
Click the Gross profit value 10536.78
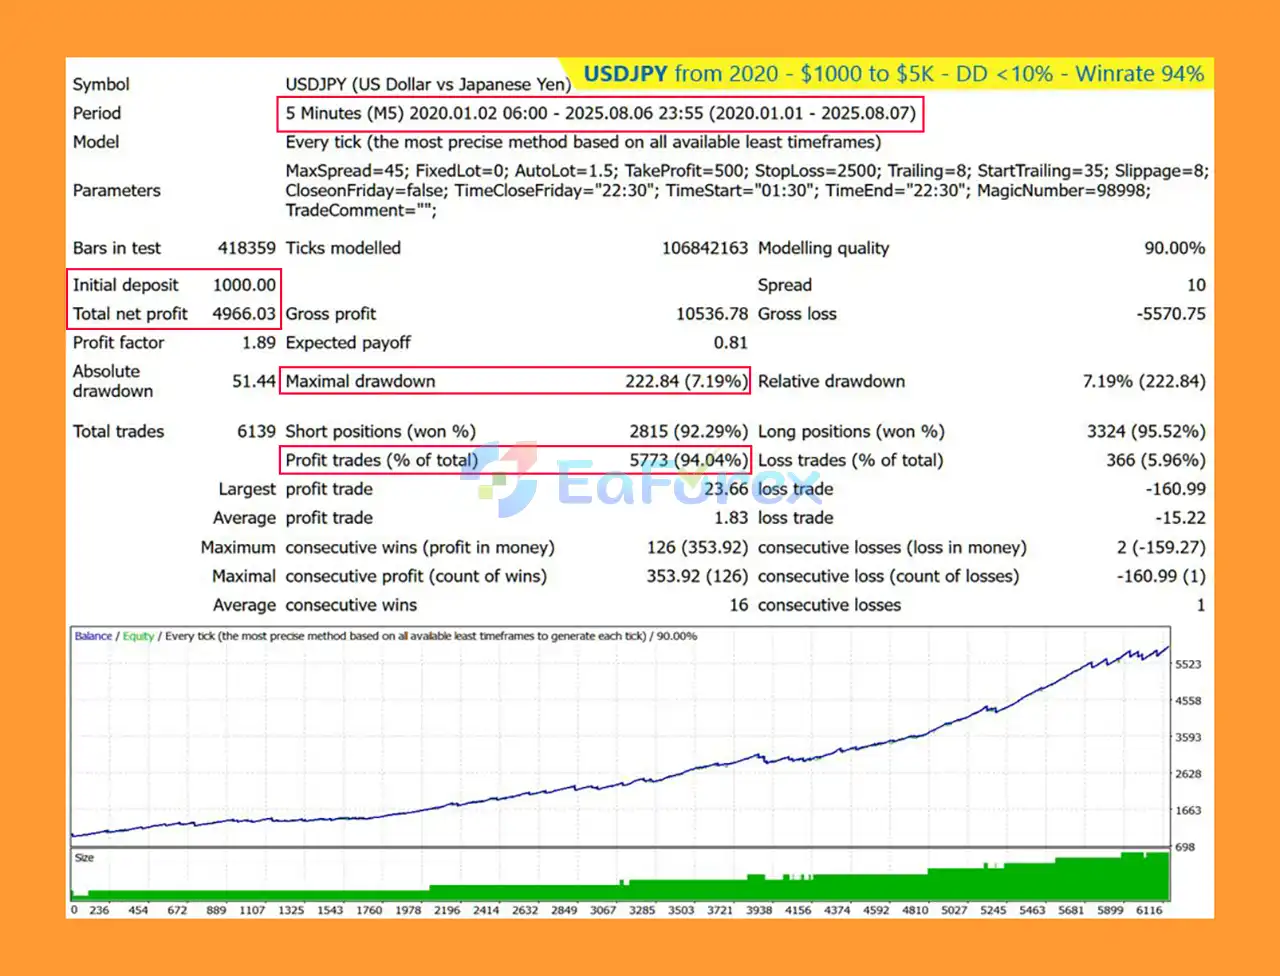coord(711,314)
